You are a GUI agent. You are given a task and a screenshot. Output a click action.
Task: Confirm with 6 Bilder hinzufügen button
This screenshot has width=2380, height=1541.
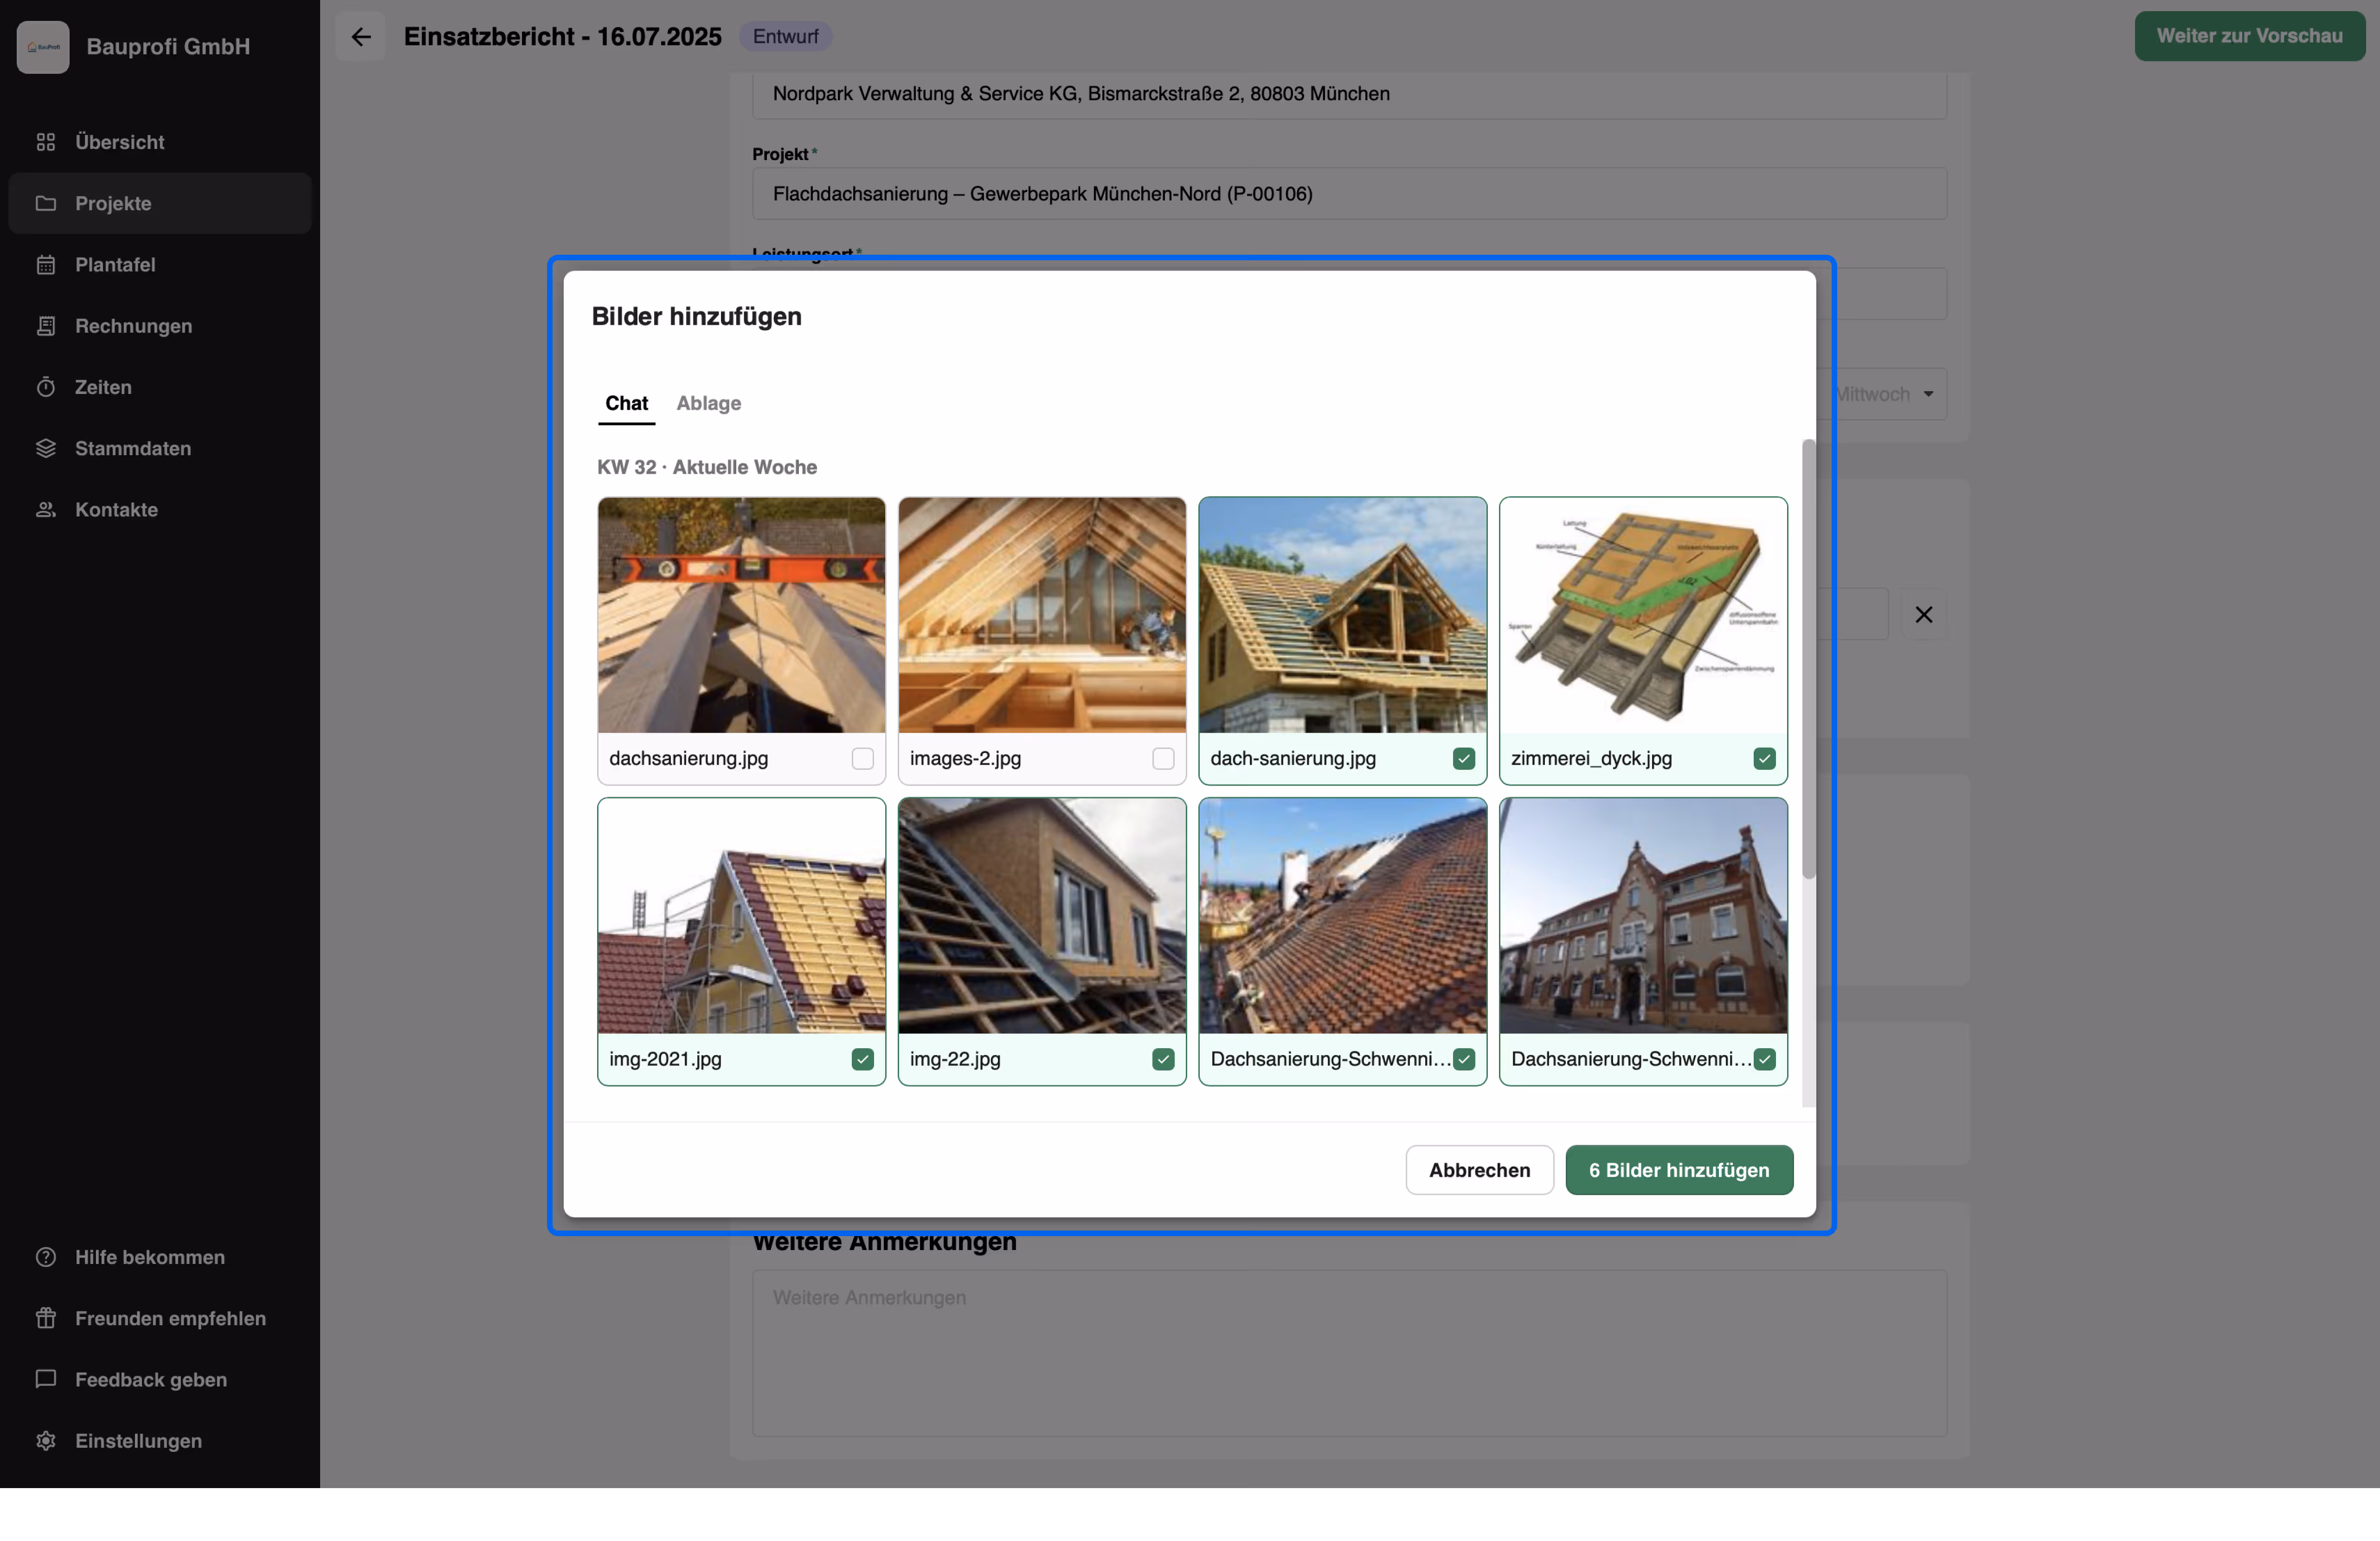coord(1678,1170)
